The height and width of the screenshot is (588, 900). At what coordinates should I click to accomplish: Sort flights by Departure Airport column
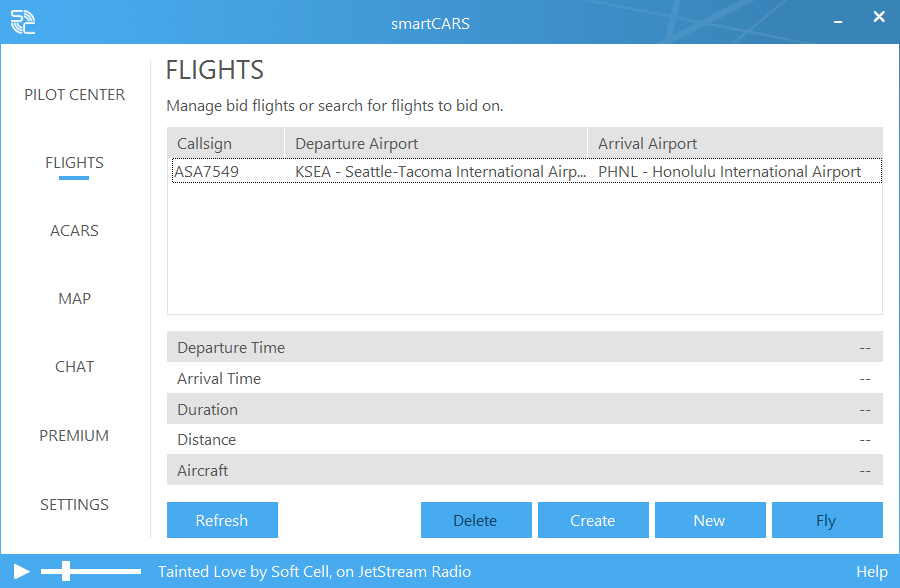[x=435, y=143]
